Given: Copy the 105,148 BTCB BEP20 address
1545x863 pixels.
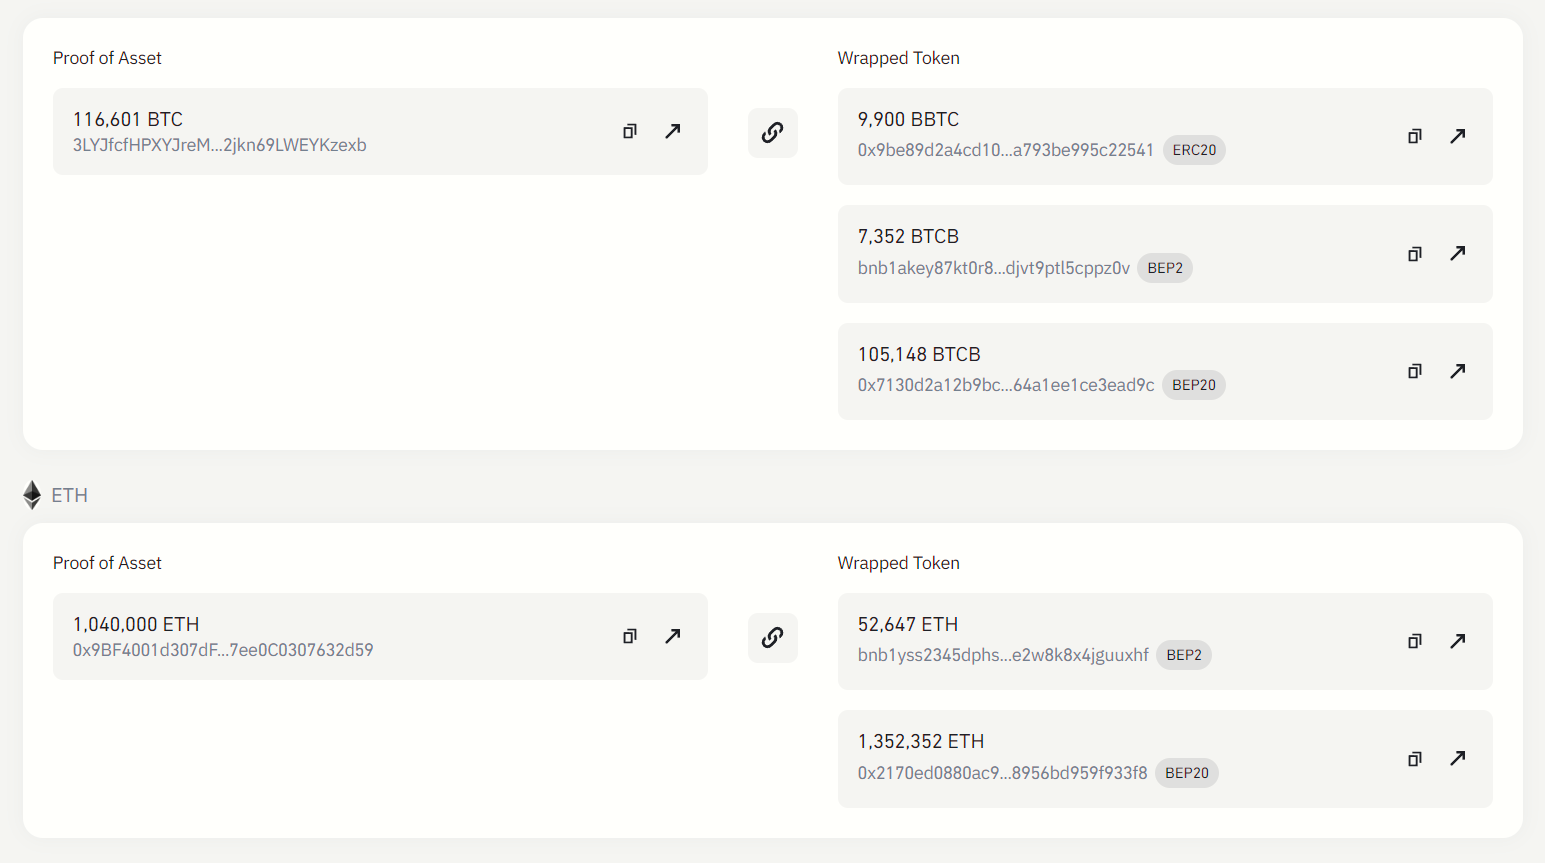Looking at the screenshot, I should point(1415,371).
